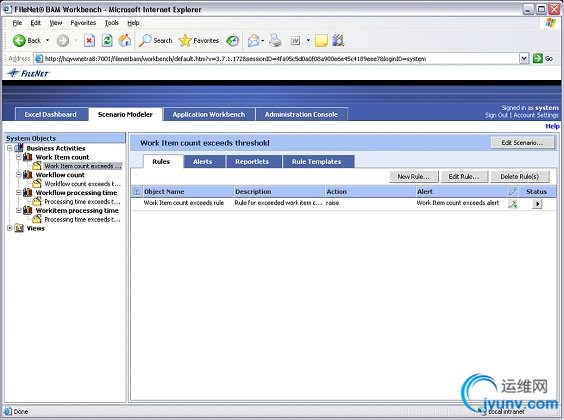The image size is (564, 420).
Task: Click inside the Address URL field
Action: click(276, 59)
